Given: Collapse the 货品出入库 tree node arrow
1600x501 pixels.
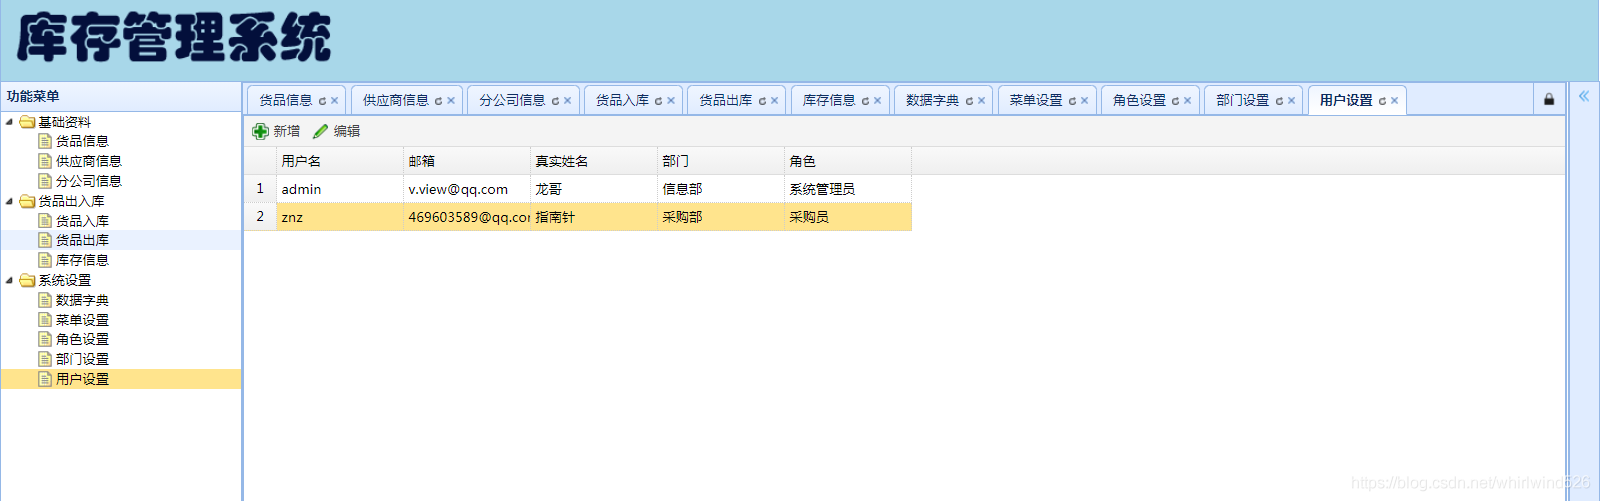Looking at the screenshot, I should (10, 201).
